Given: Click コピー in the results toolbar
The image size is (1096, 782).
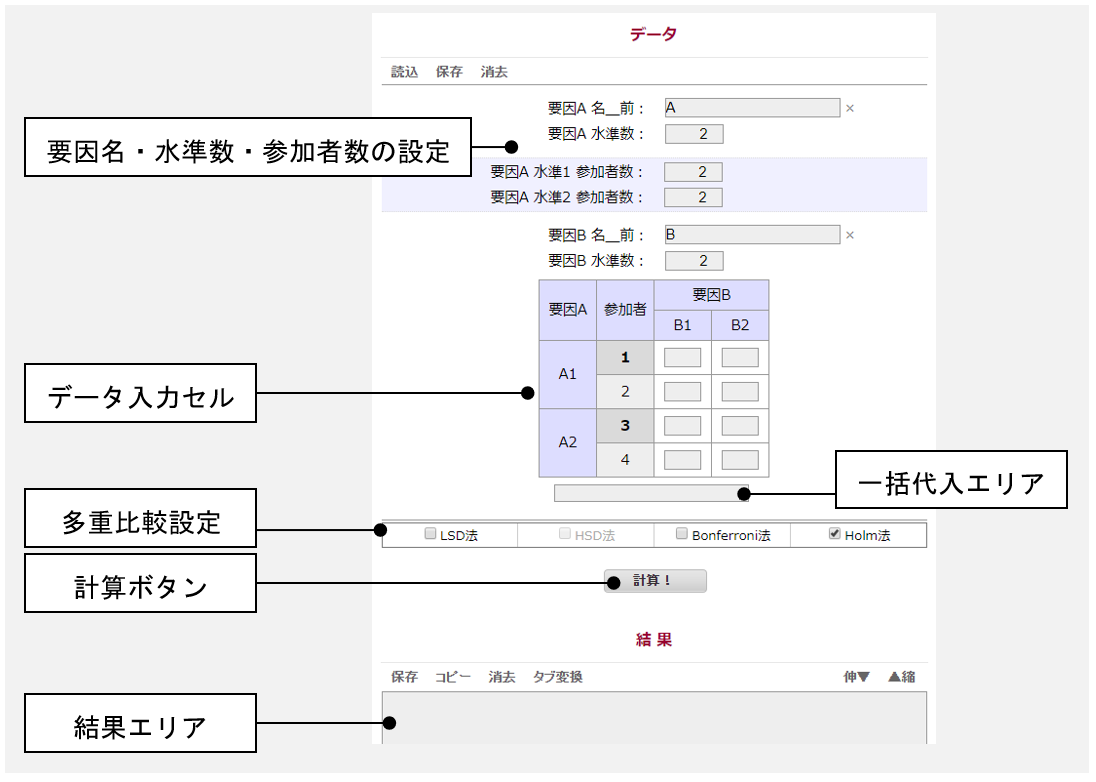Looking at the screenshot, I should [453, 677].
